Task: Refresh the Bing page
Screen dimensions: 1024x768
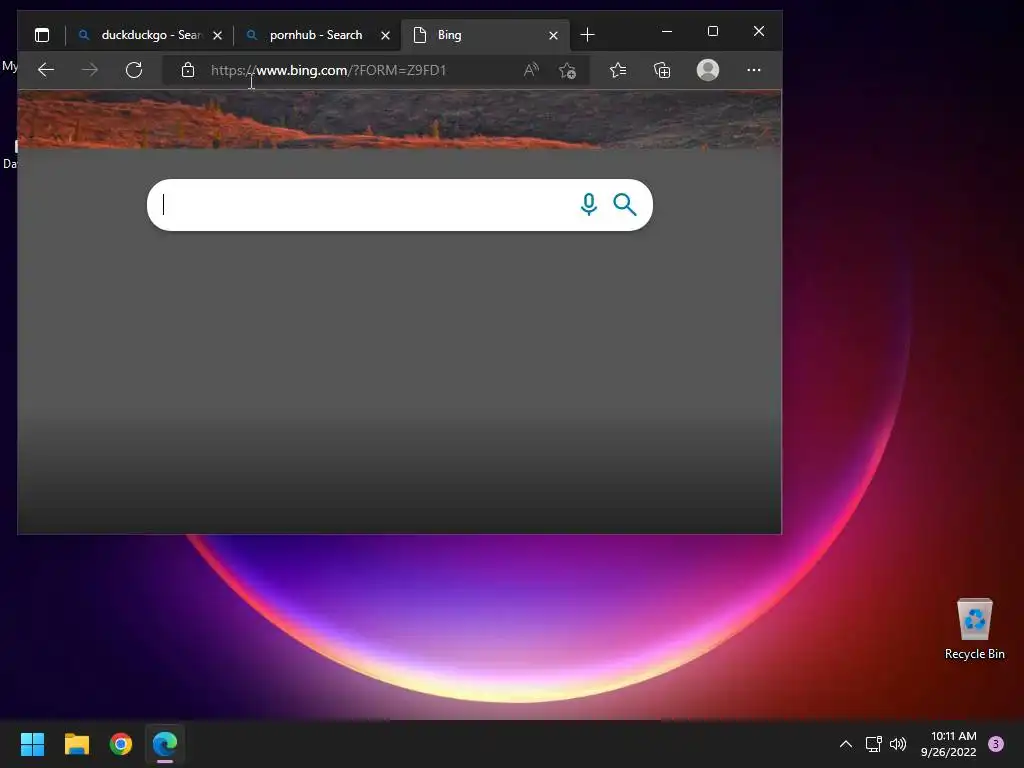Action: [134, 70]
